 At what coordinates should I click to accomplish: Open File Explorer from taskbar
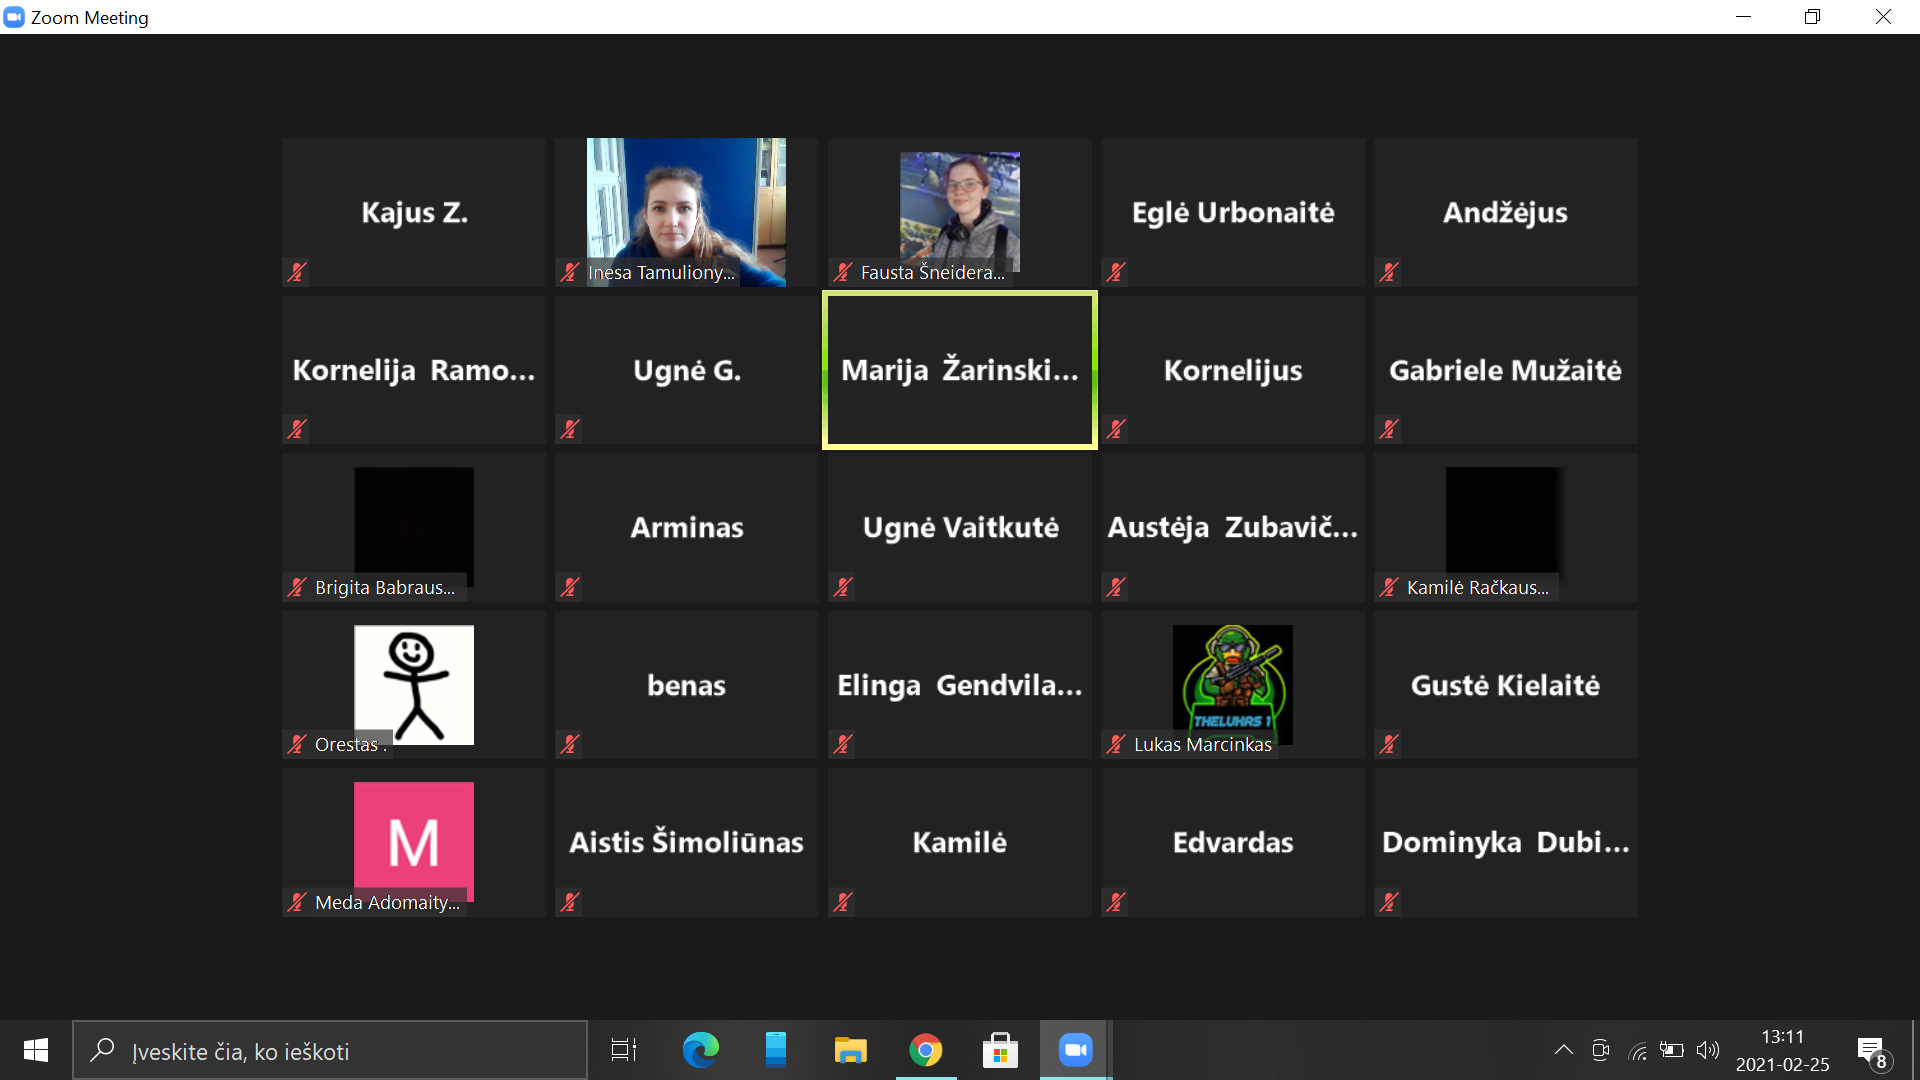click(x=850, y=1050)
